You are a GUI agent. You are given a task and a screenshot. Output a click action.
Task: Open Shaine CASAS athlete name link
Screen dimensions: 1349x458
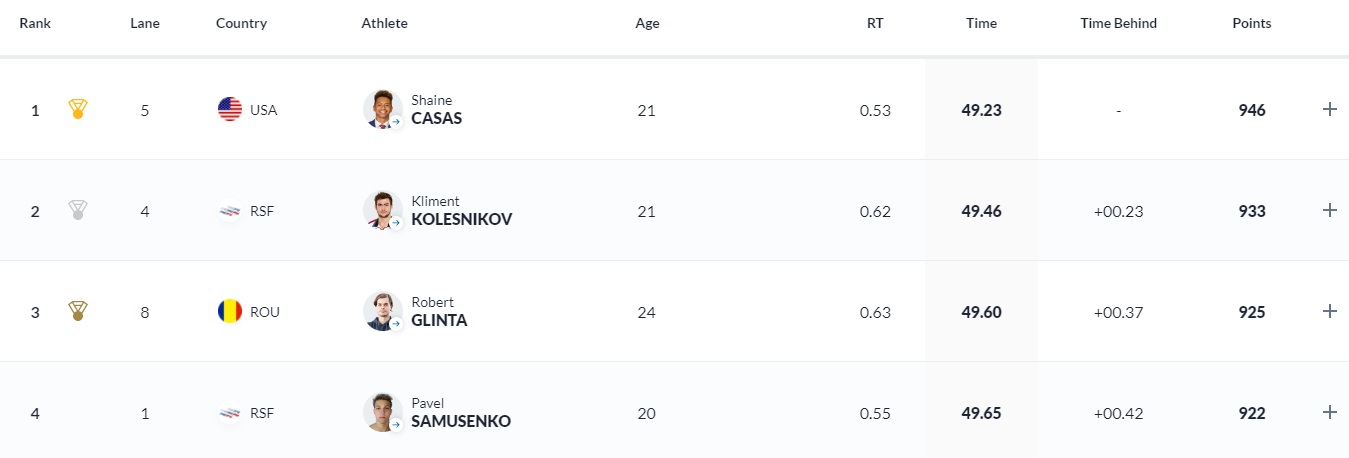(x=437, y=118)
